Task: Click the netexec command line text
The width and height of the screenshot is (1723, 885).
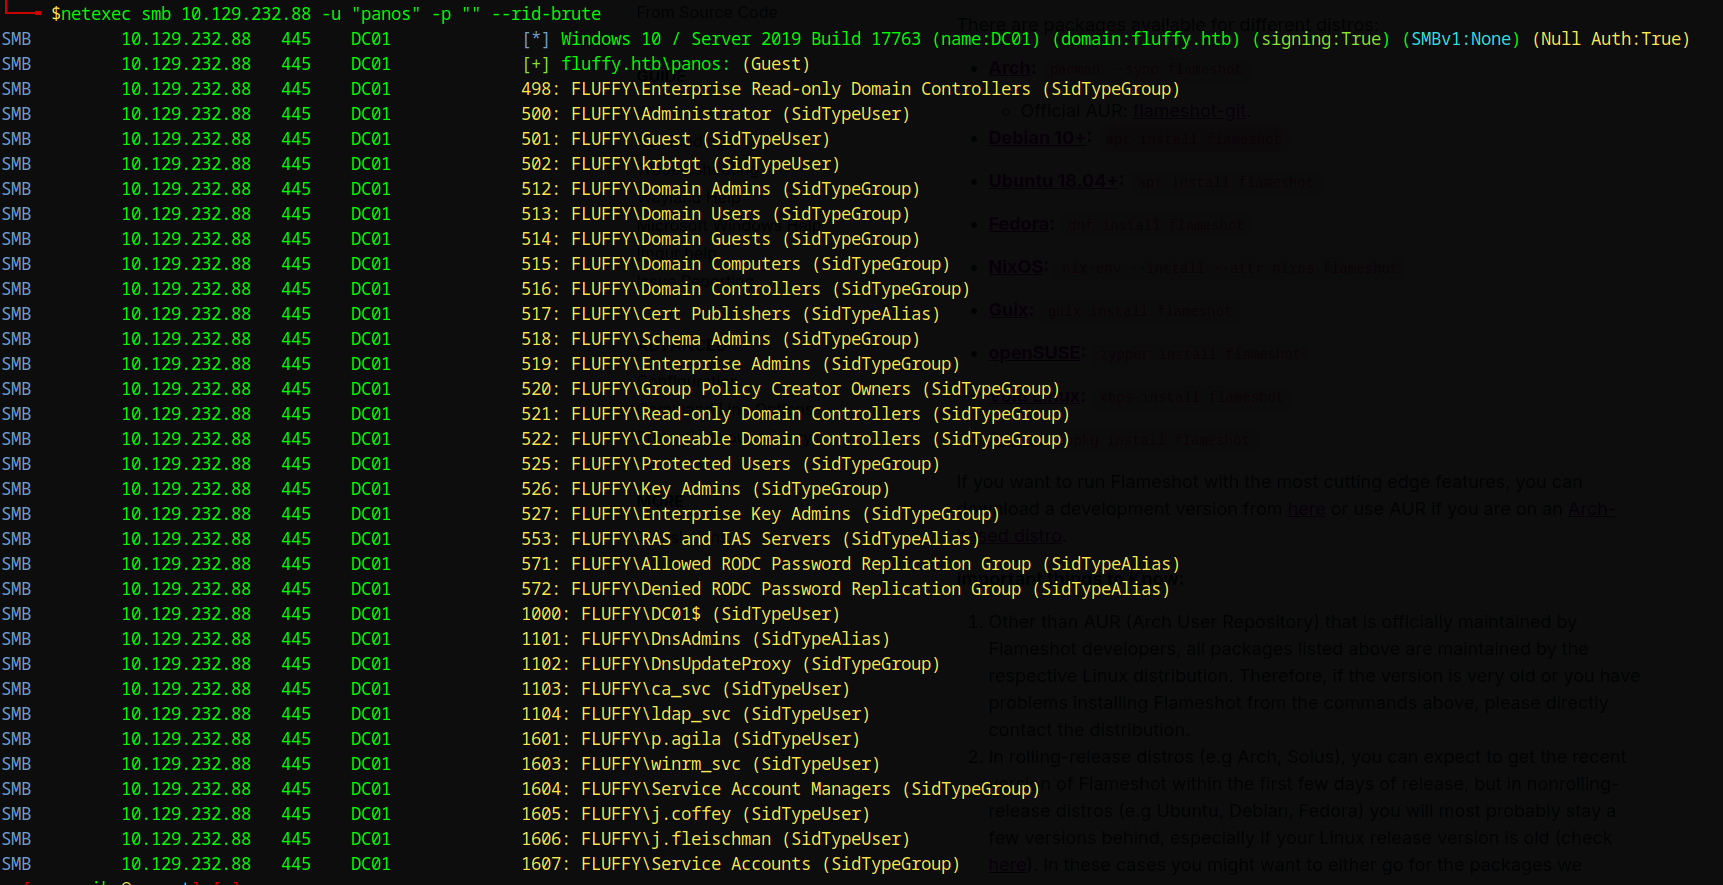Action: pos(326,14)
